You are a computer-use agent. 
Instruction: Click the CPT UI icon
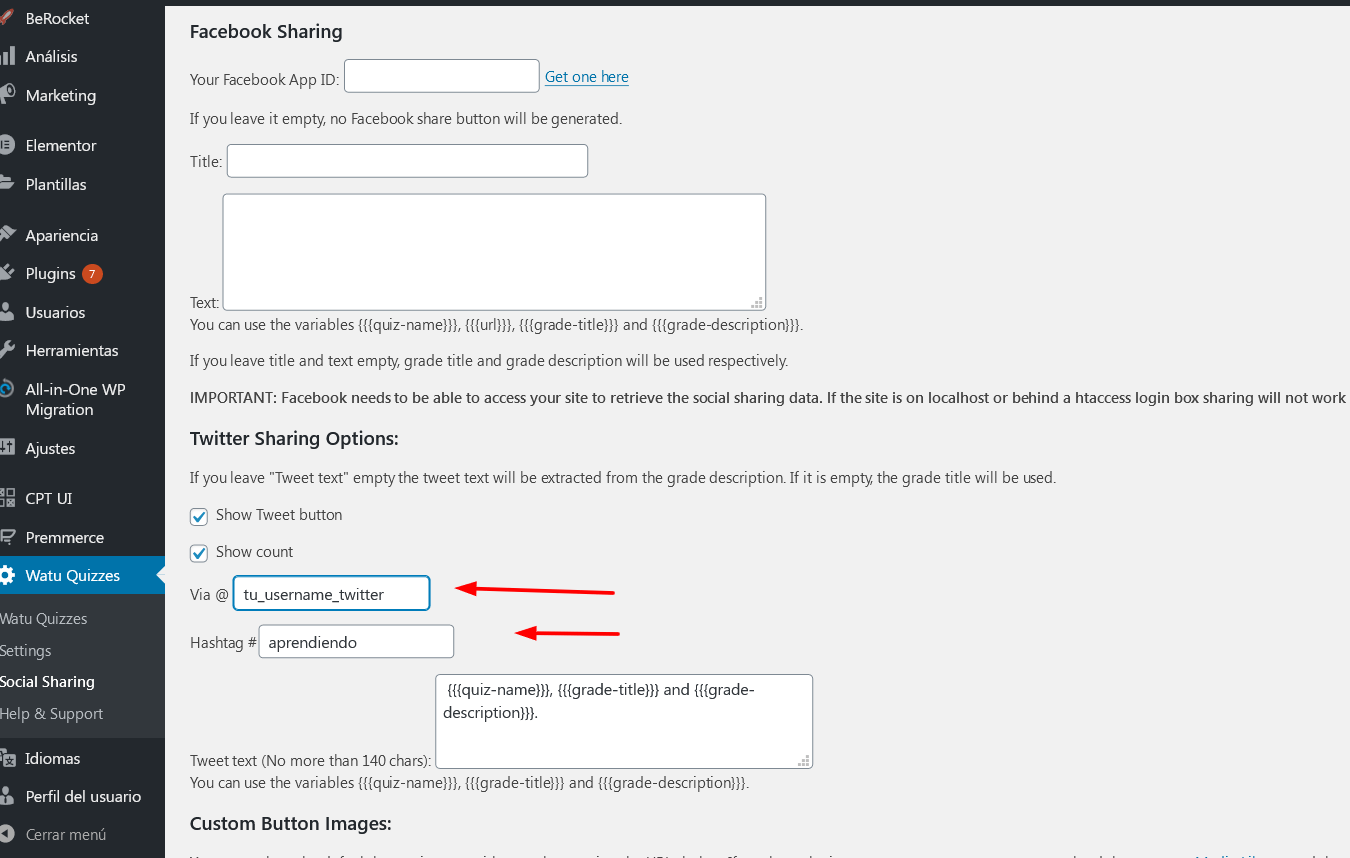[x=7, y=498]
